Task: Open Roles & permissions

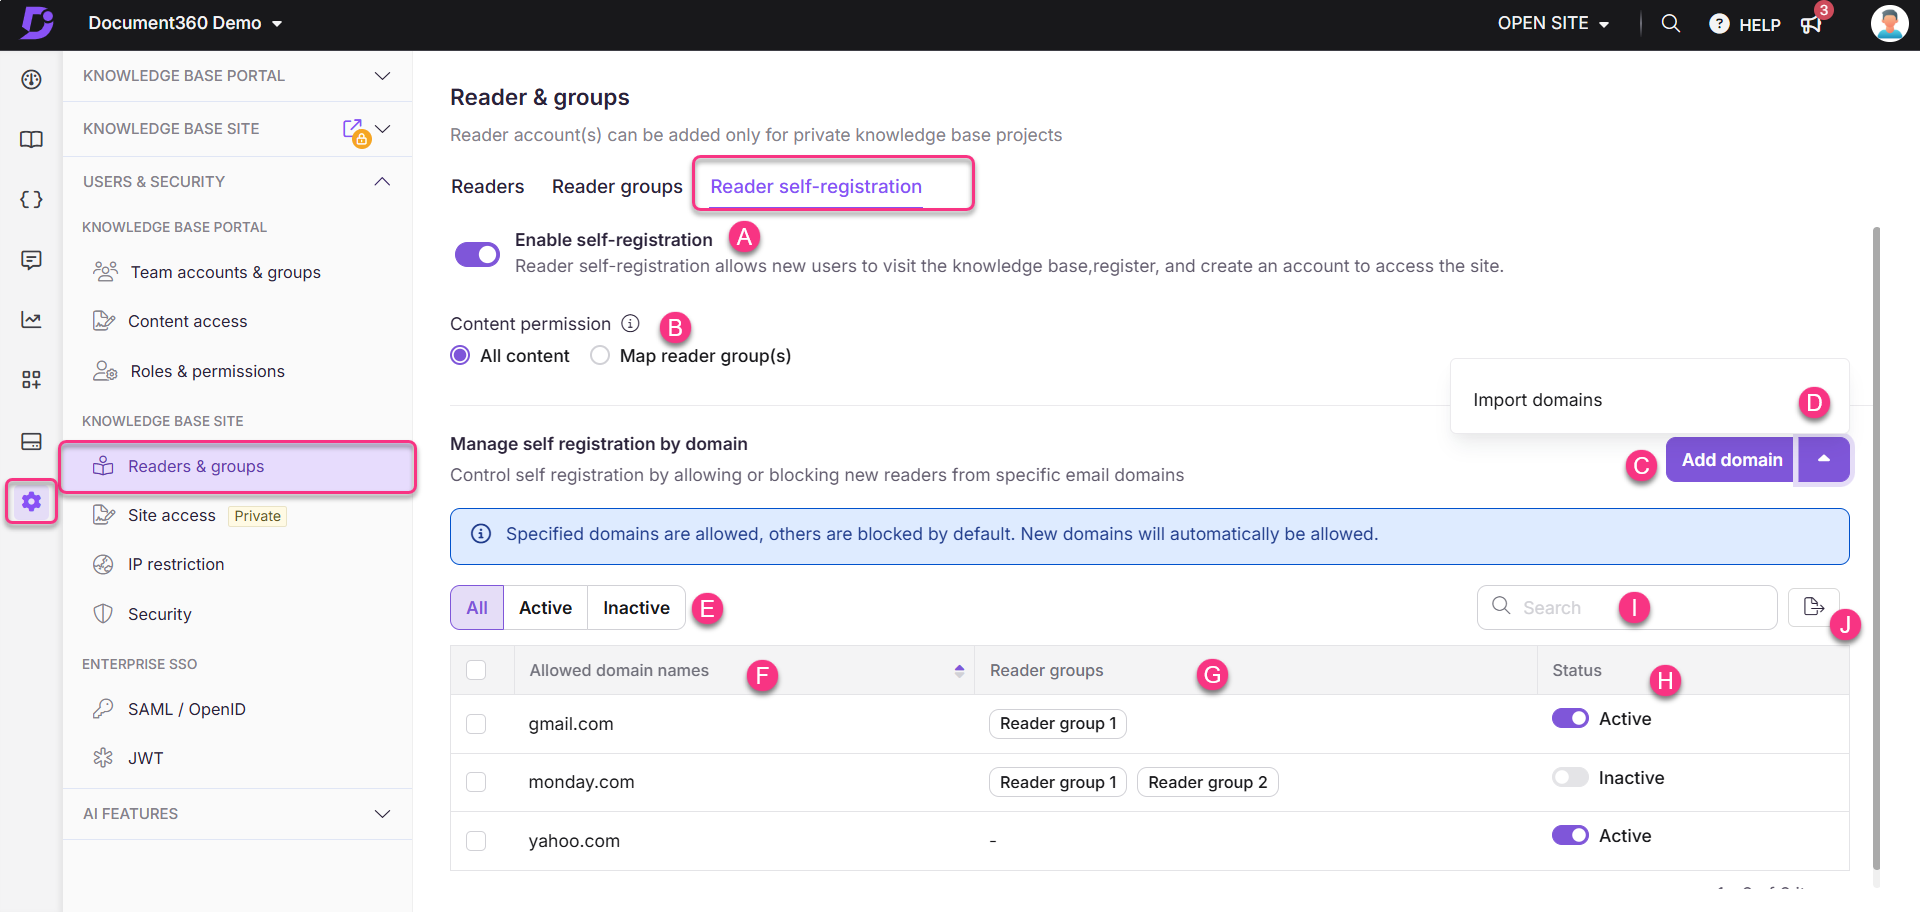Action: [207, 371]
